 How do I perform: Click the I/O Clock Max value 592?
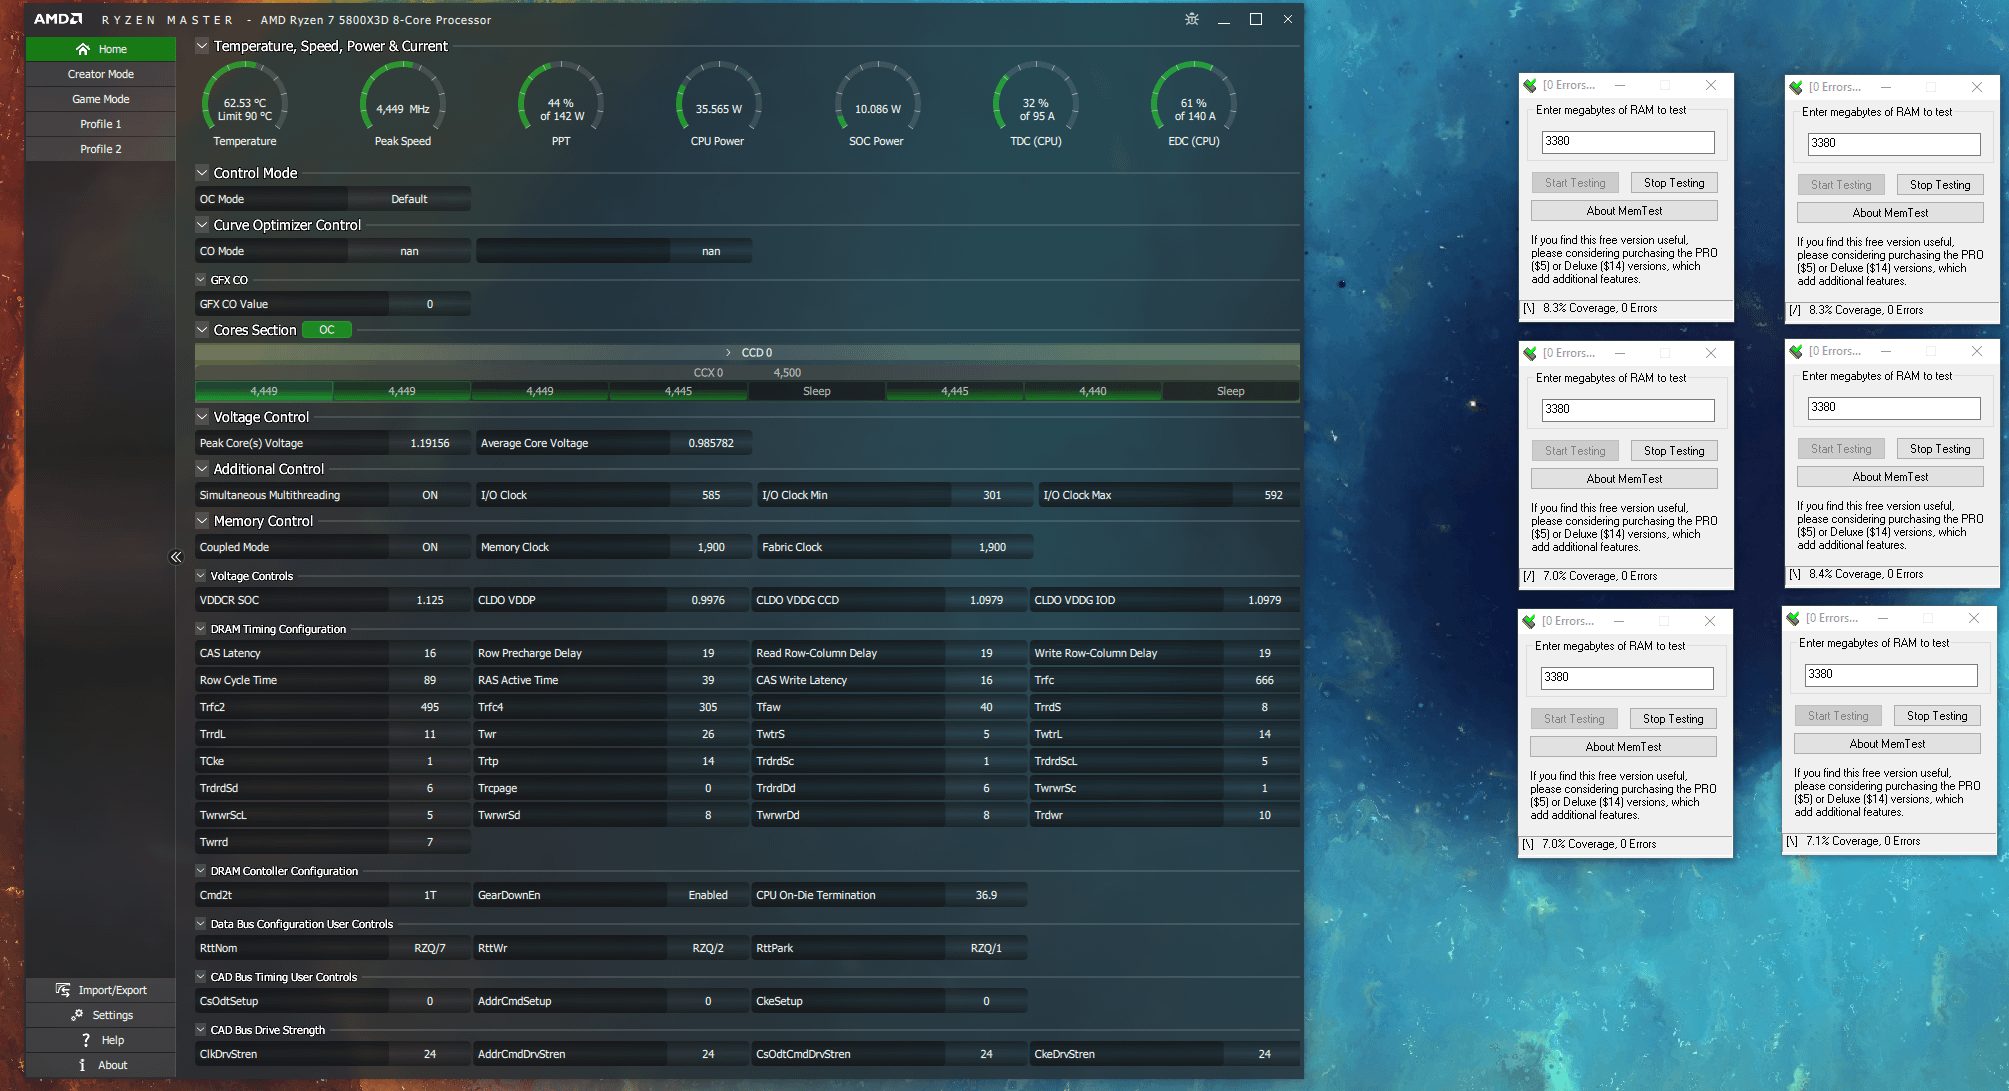[x=1273, y=495]
